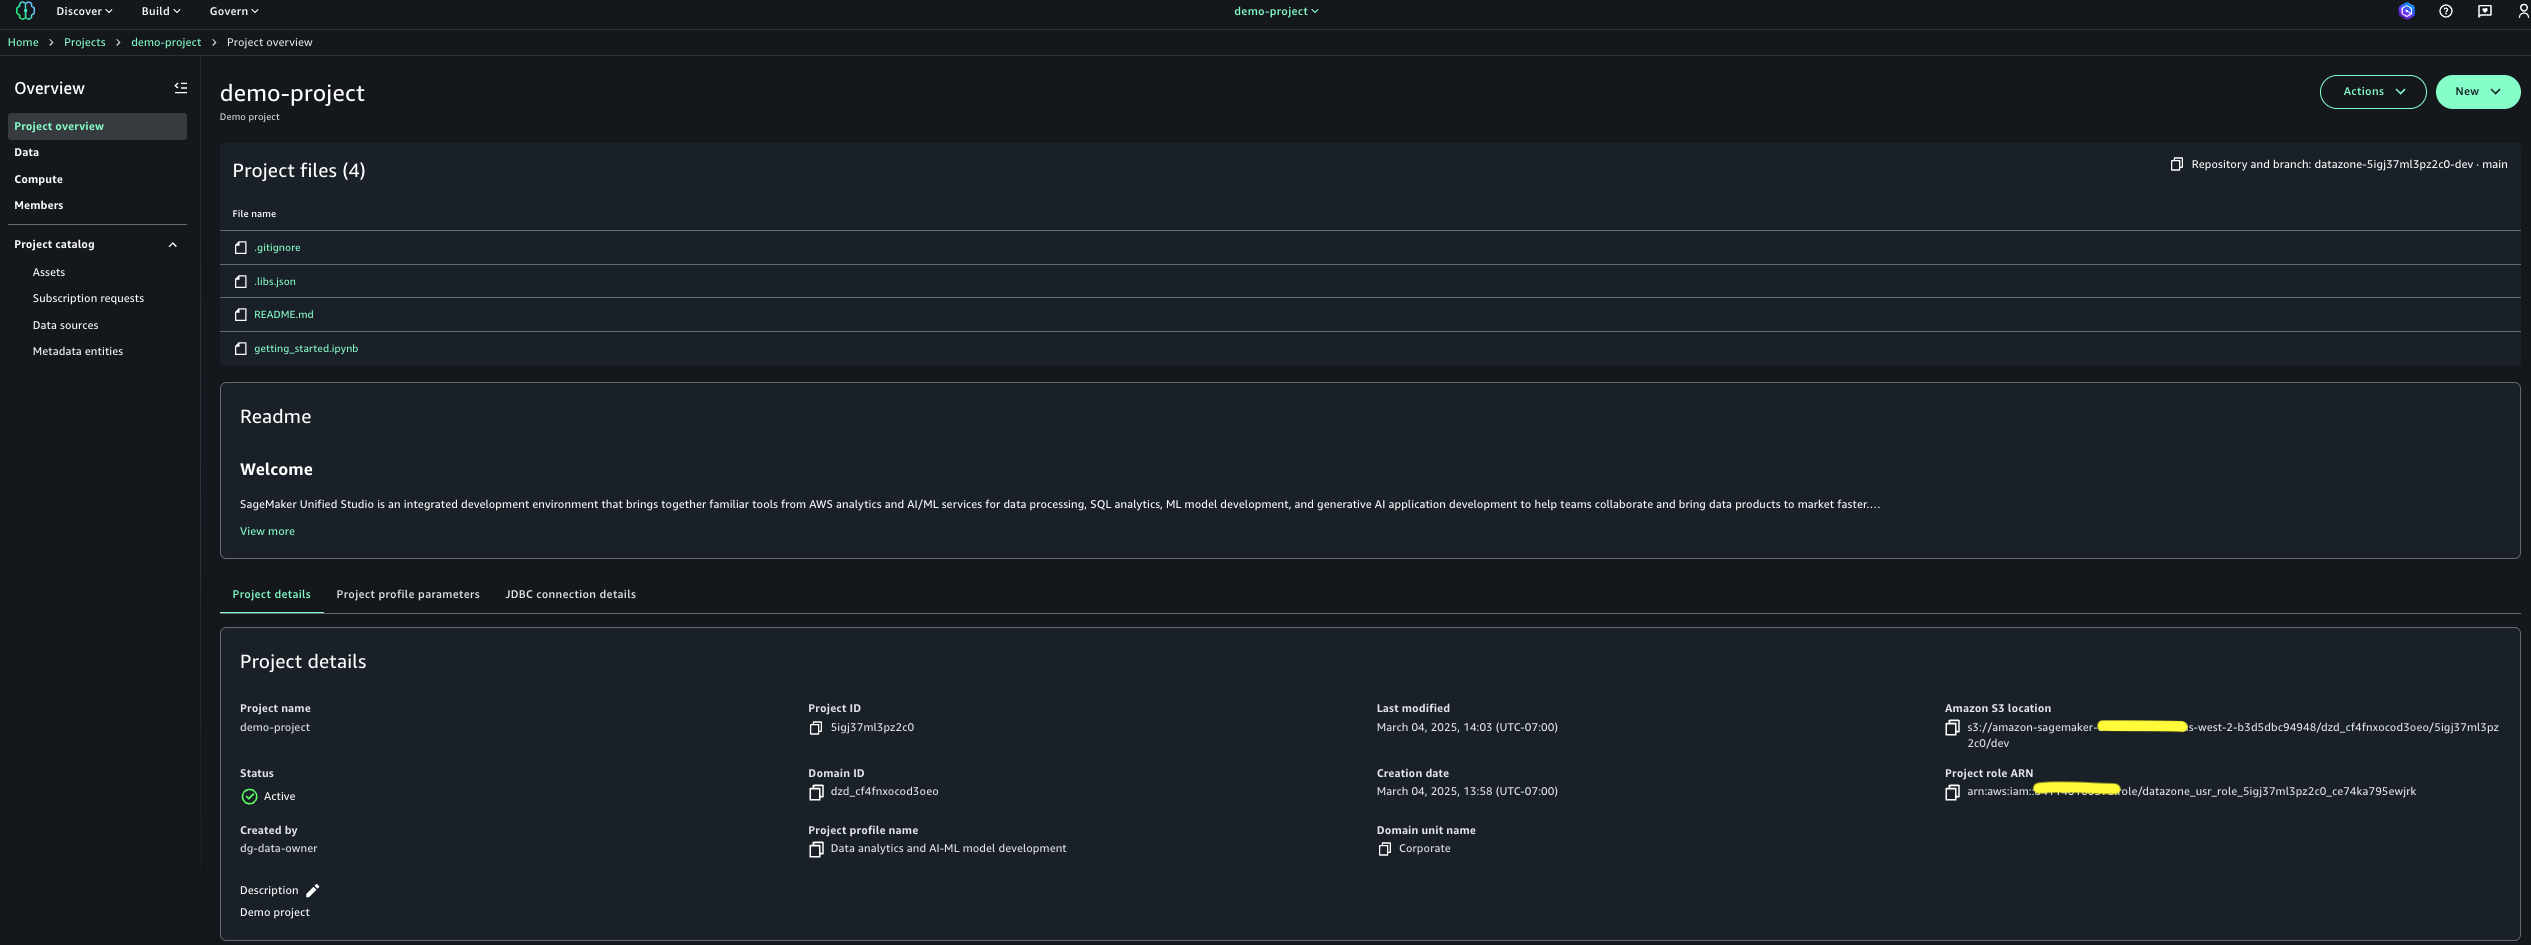This screenshot has height=945, width=2531.
Task: Switch to the Project details tab
Action: [x=272, y=594]
